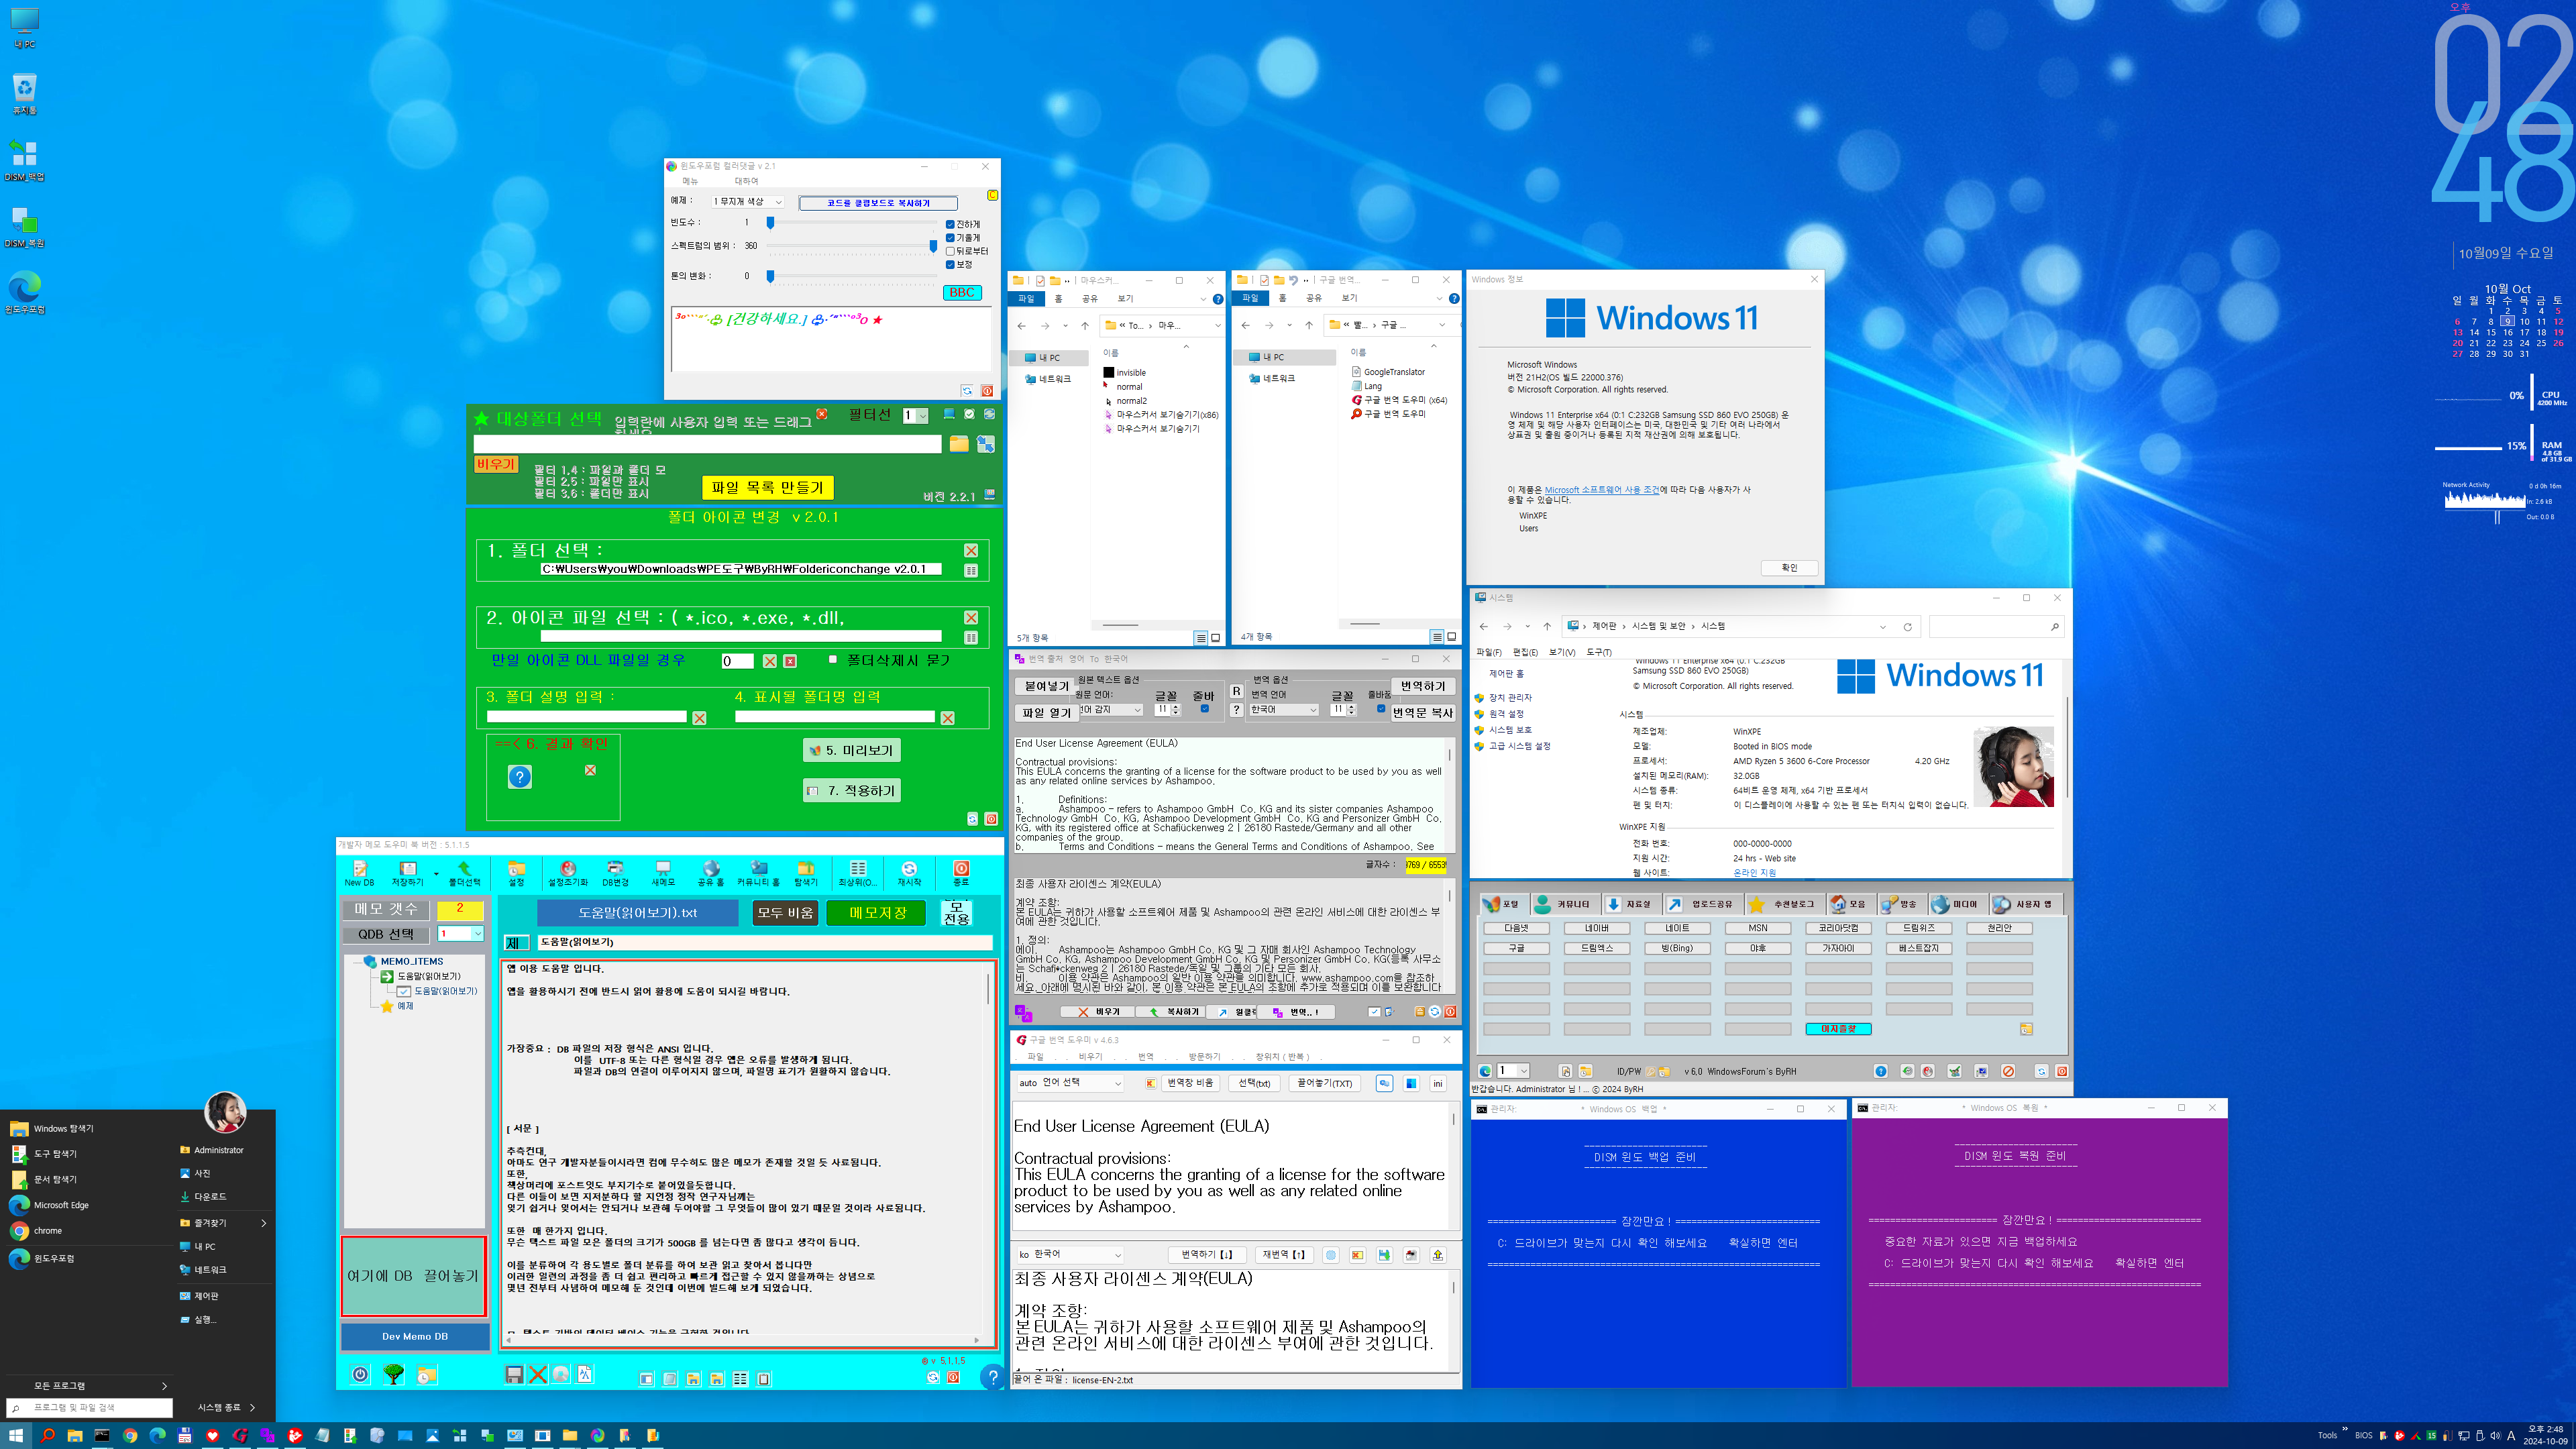The height and width of the screenshot is (1449, 2576).
Task: Click 코드를 클립보드로 복사하기 button
Action: [878, 203]
